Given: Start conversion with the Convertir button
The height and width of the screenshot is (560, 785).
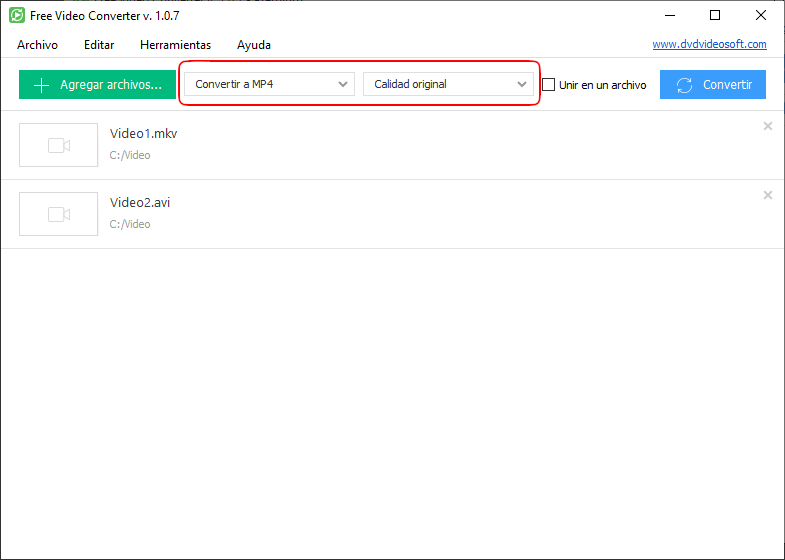Looking at the screenshot, I should click(713, 85).
